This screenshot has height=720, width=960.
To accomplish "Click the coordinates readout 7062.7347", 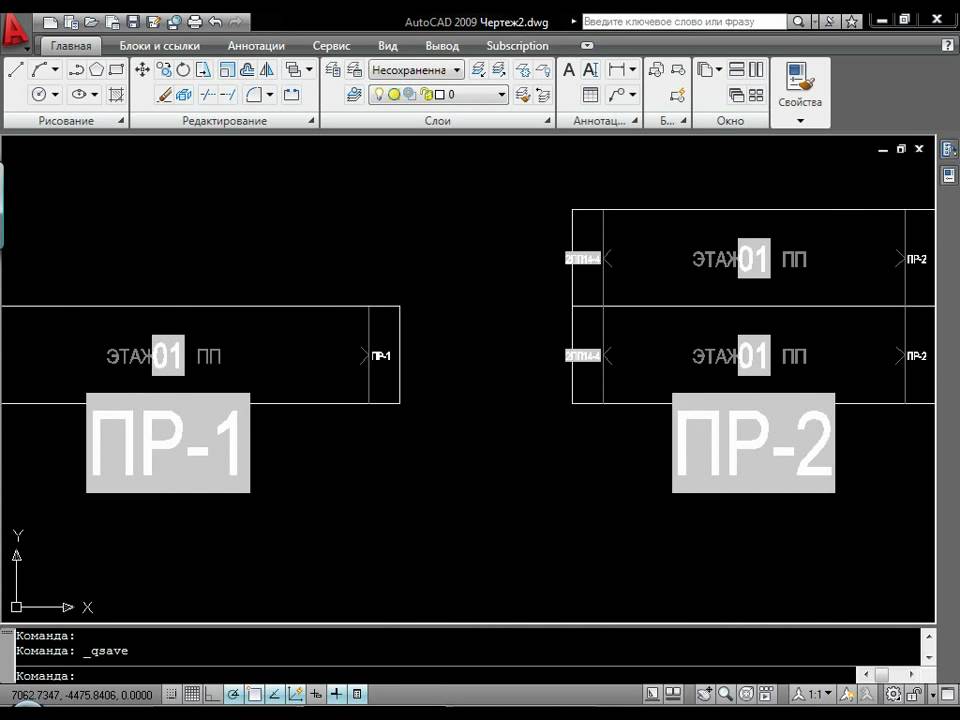I will tap(81, 695).
